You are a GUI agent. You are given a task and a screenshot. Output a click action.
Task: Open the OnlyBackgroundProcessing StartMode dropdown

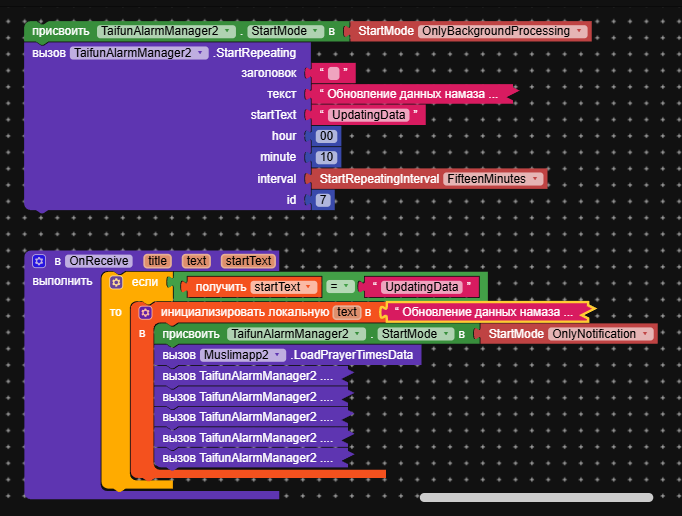(579, 31)
